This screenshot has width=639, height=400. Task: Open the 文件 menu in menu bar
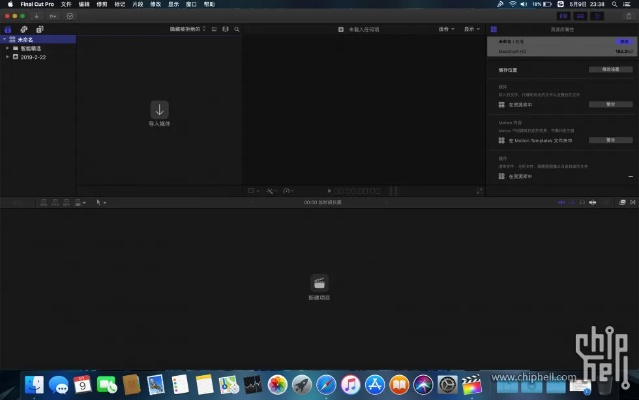(66, 4)
